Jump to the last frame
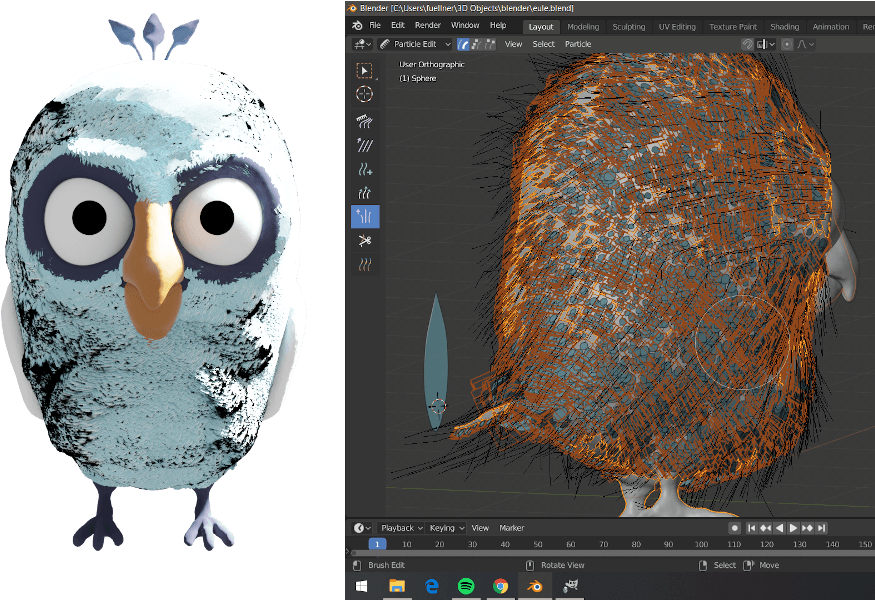The image size is (875, 600). pyautogui.click(x=822, y=527)
